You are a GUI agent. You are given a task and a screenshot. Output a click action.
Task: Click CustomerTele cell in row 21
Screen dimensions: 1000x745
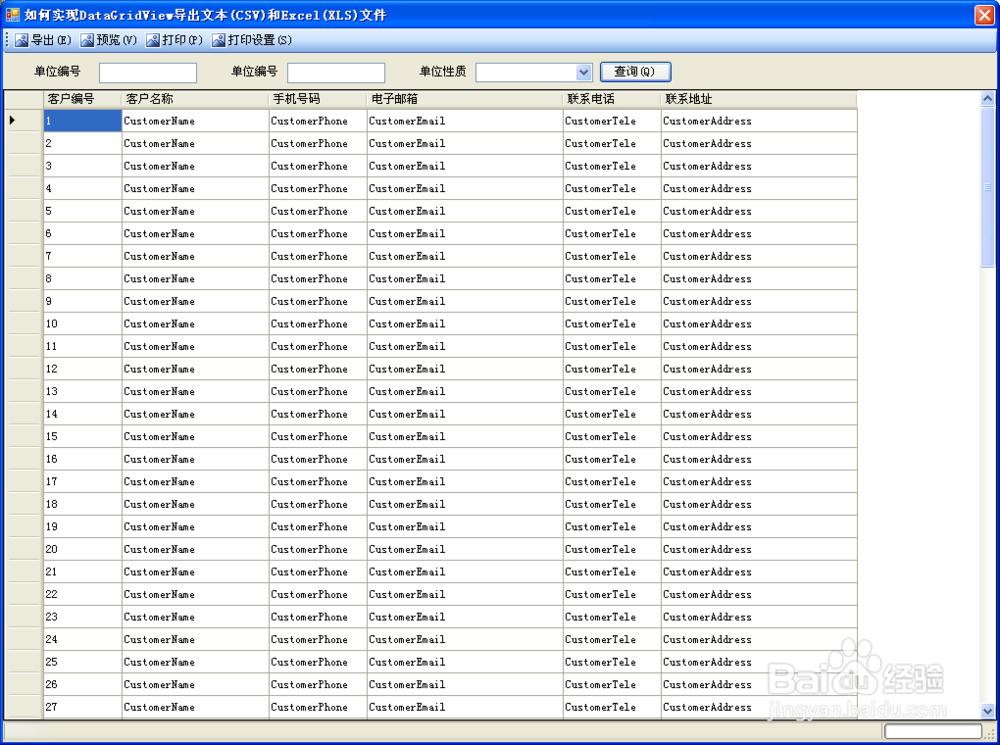[612, 572]
